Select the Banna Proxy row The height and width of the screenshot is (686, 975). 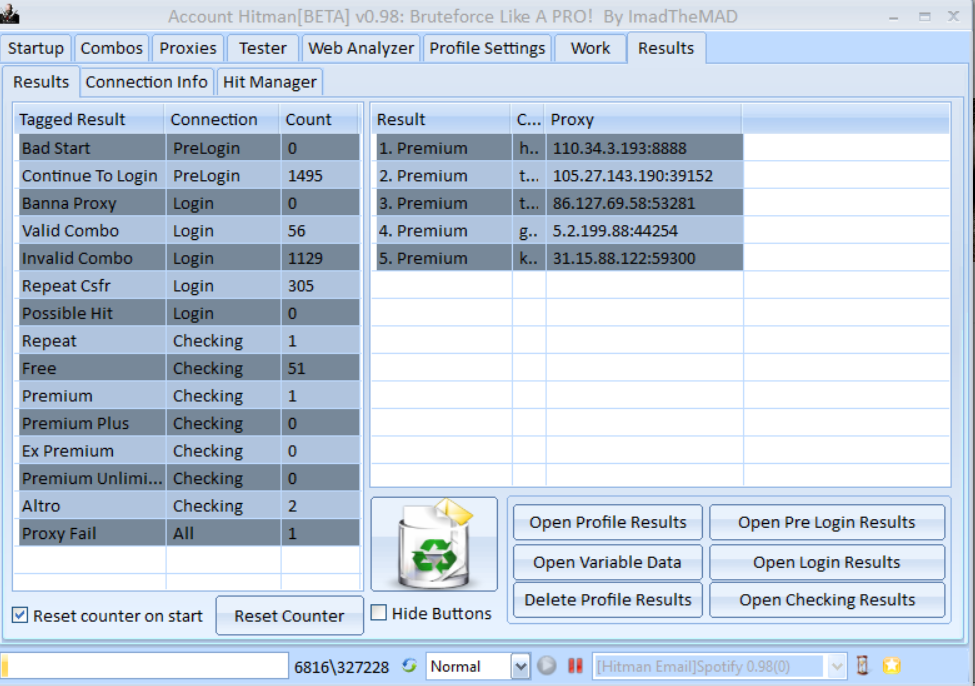[x=189, y=203]
